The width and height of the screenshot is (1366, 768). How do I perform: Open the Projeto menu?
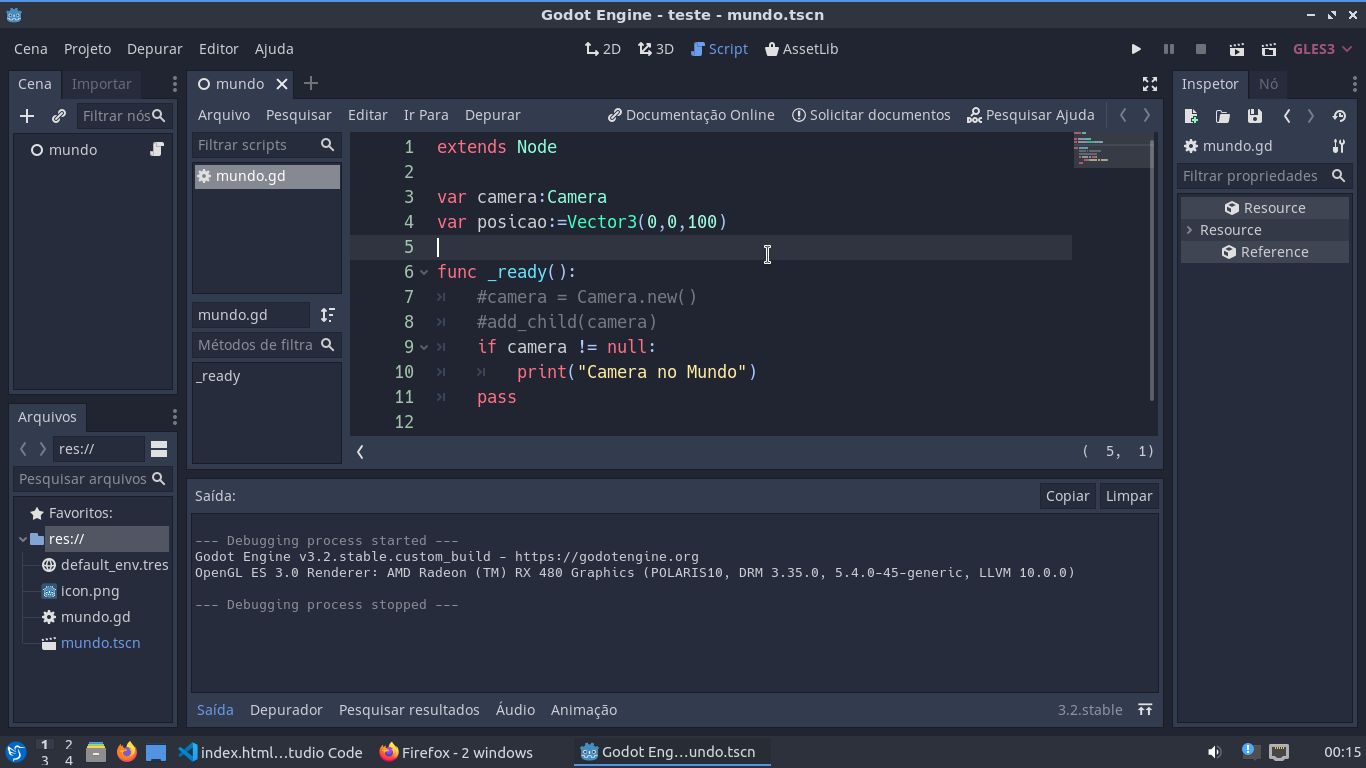(87, 49)
